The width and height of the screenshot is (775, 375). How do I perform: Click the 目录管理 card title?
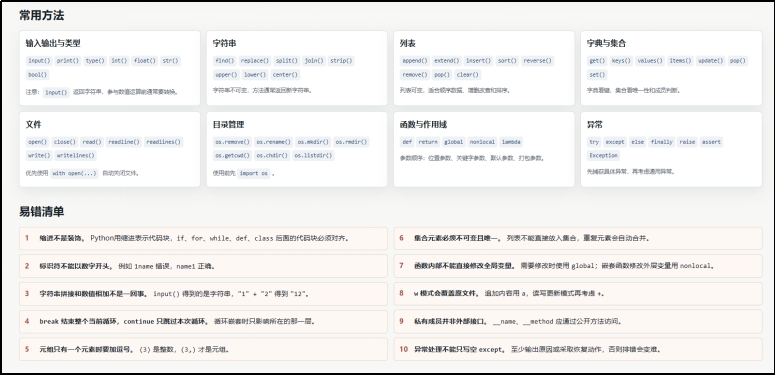[228, 125]
